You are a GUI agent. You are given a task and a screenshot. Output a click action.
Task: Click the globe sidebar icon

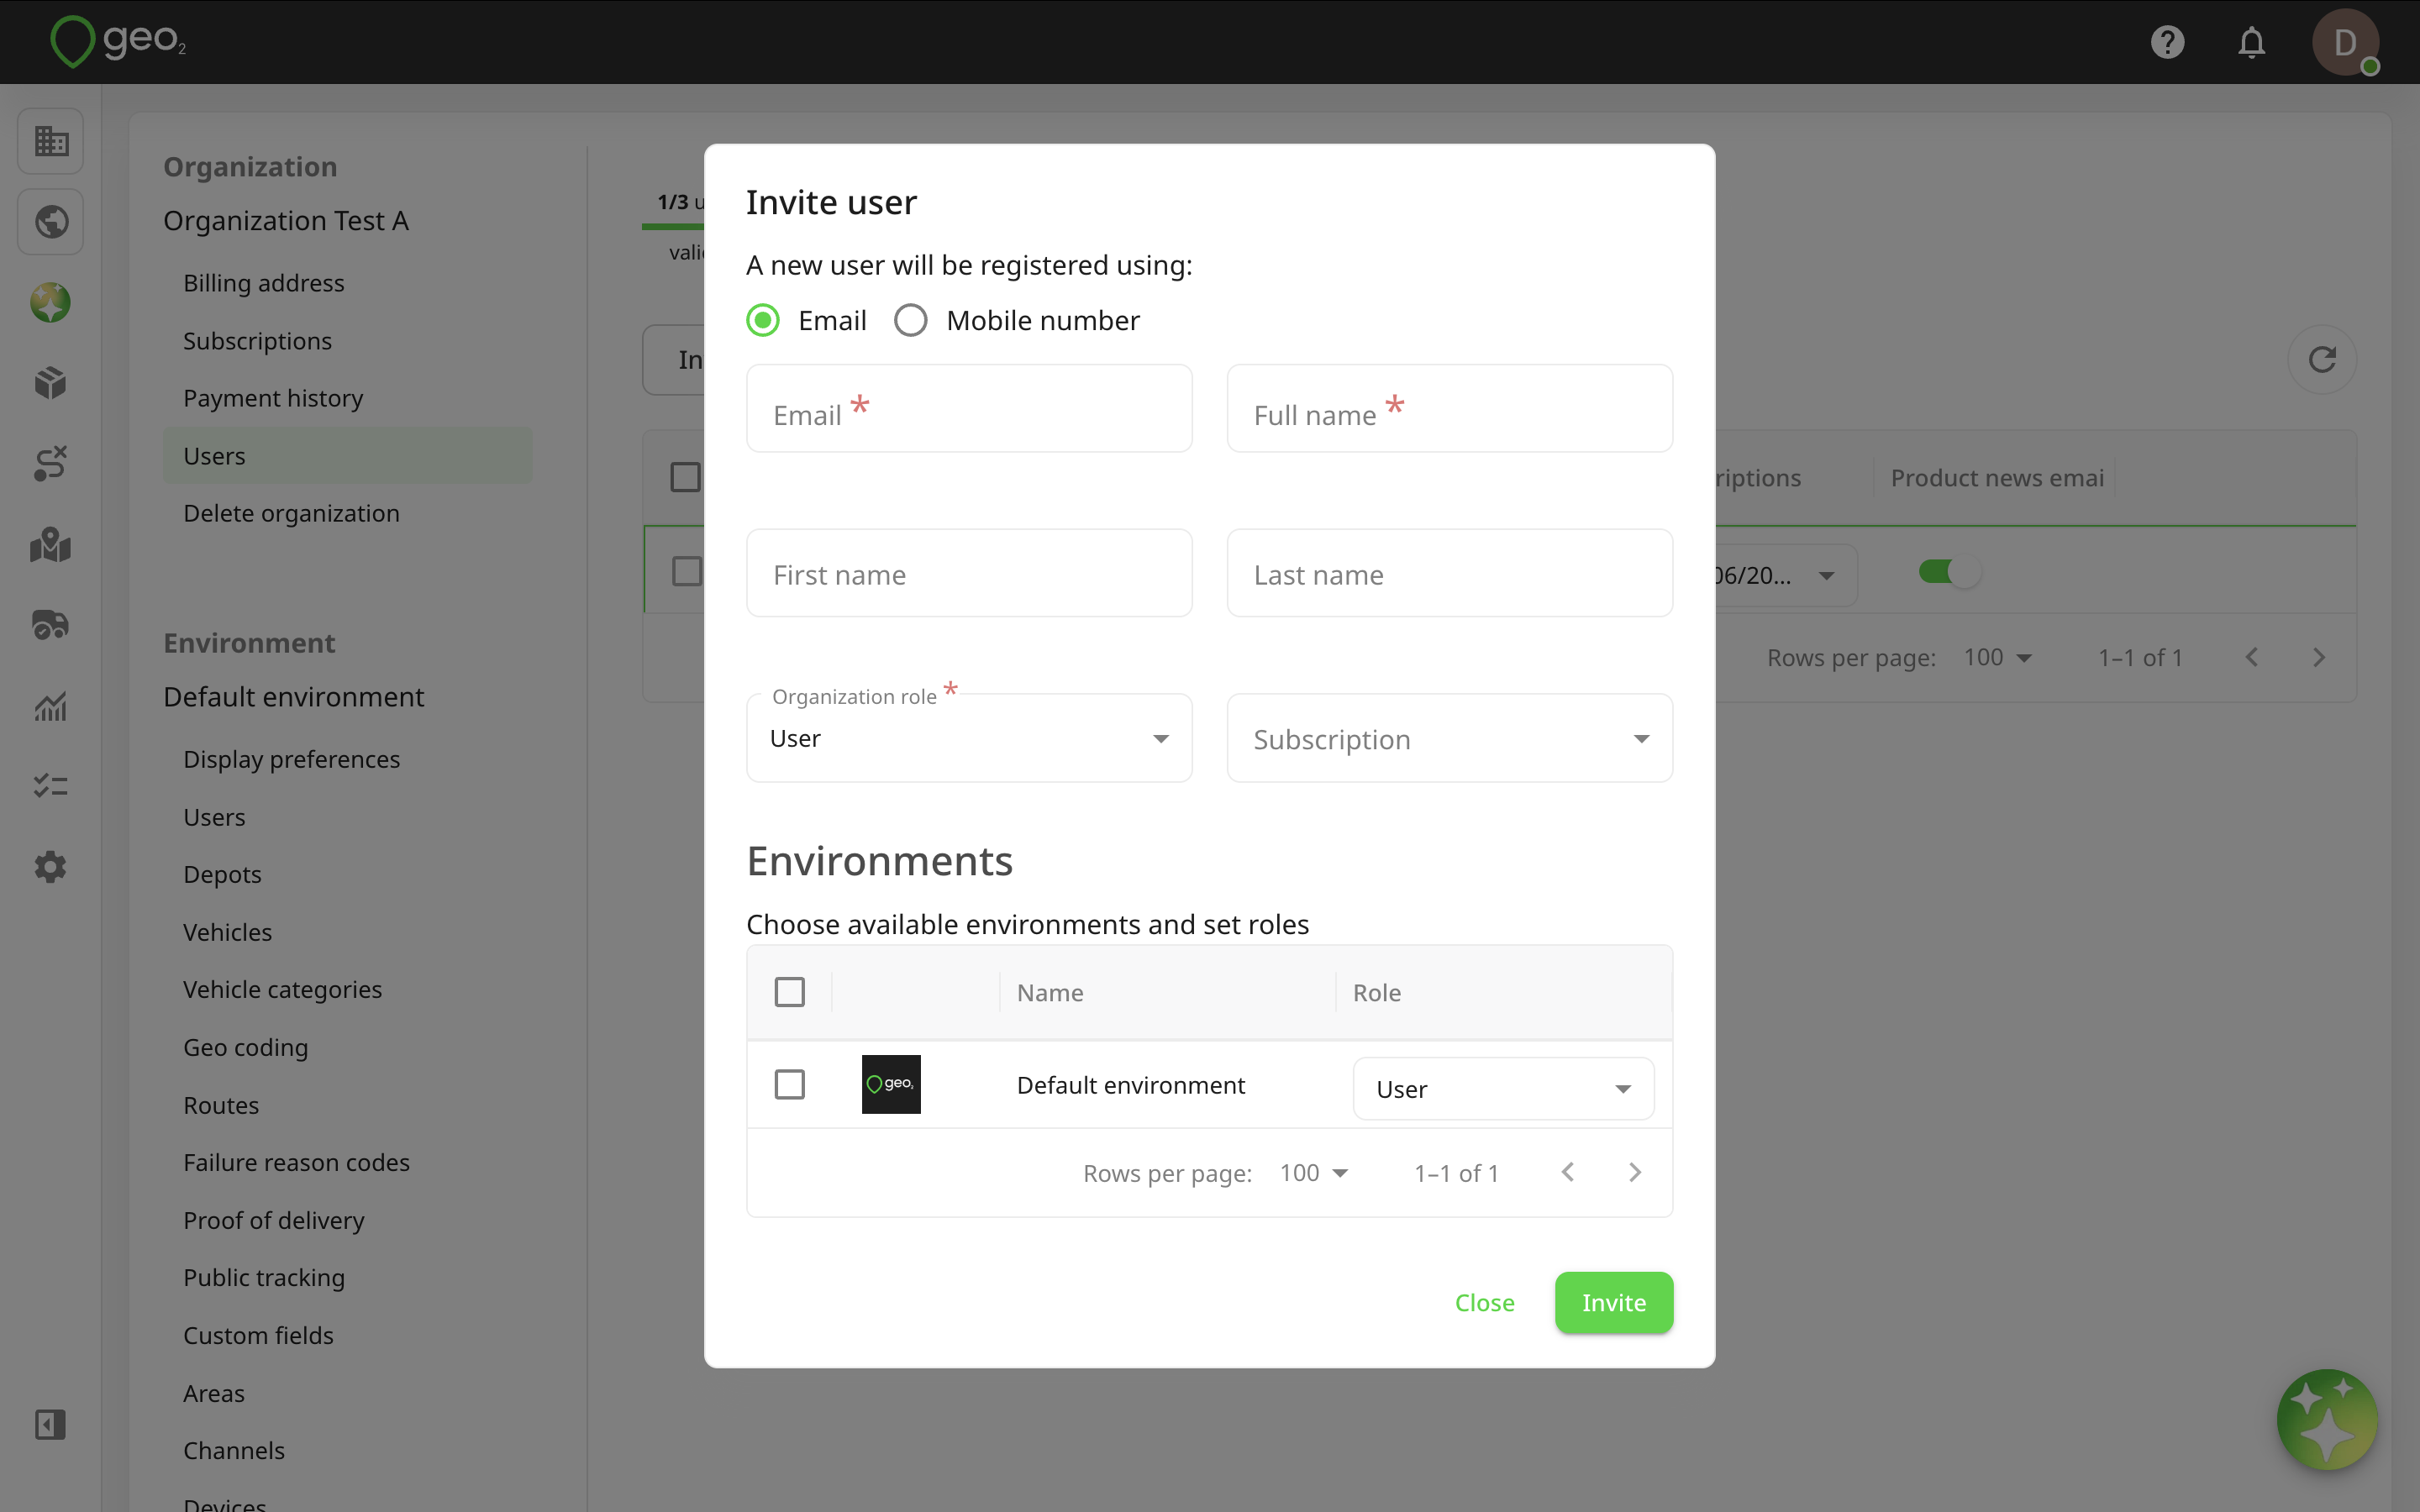point(50,222)
